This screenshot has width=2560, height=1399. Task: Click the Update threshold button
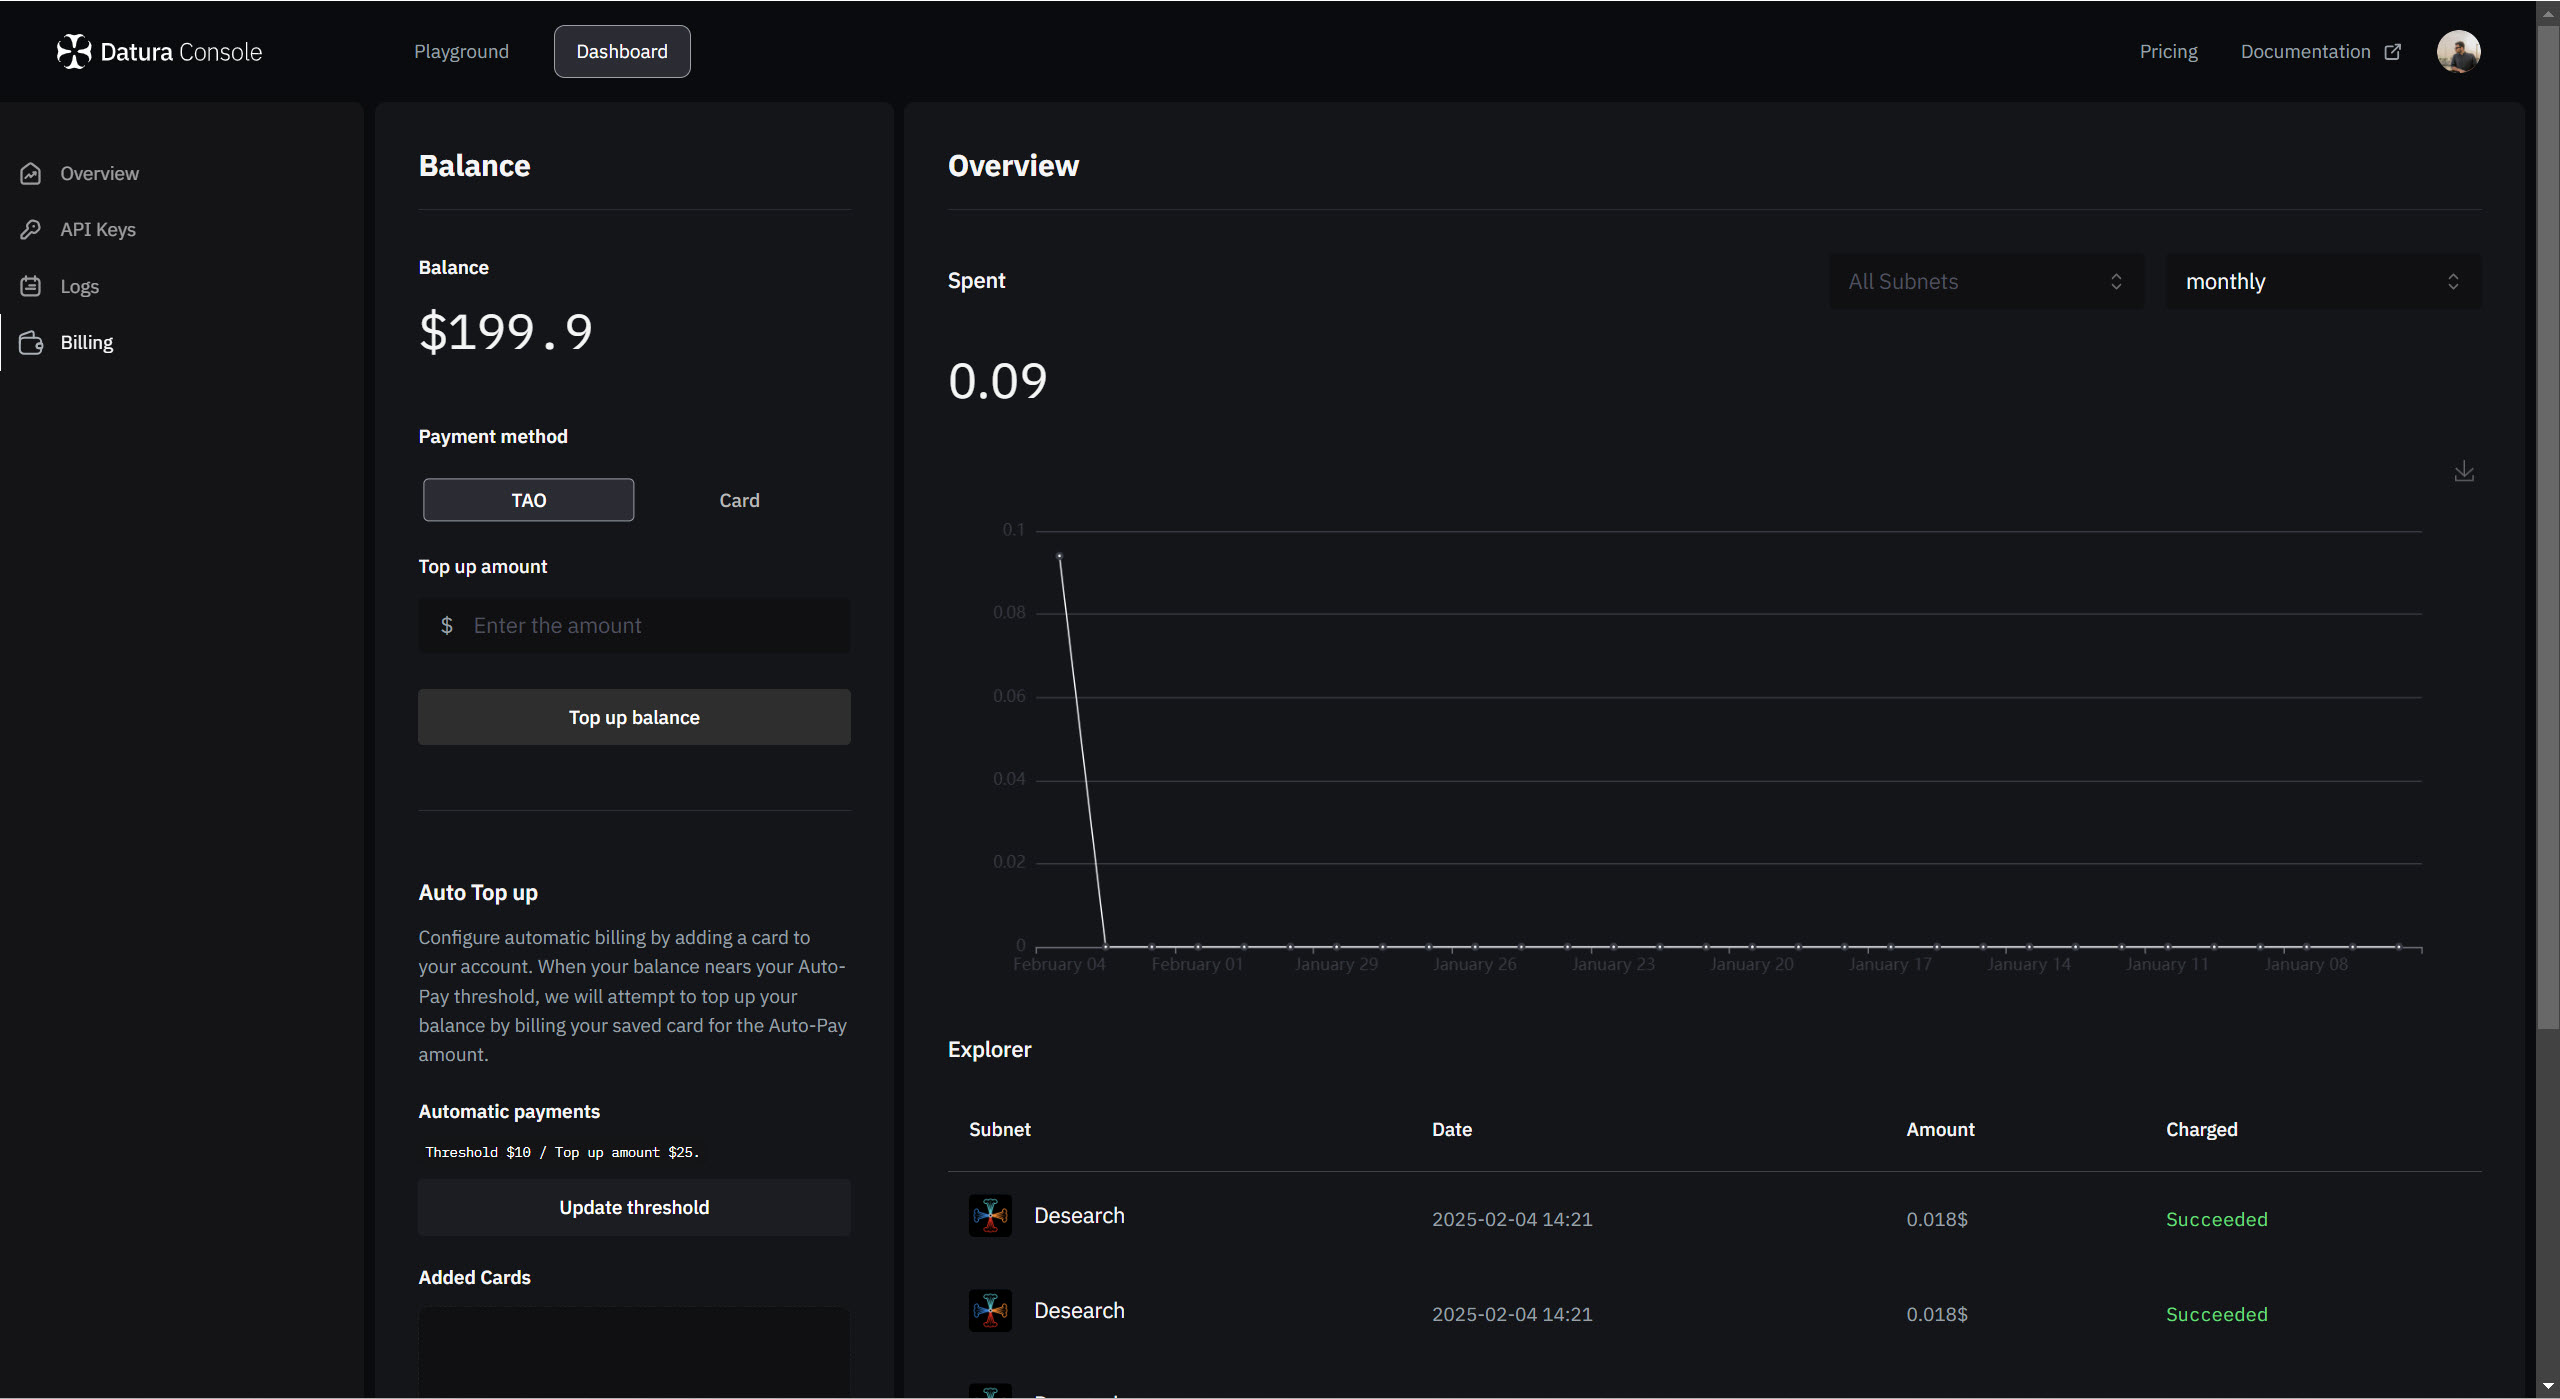[634, 1208]
